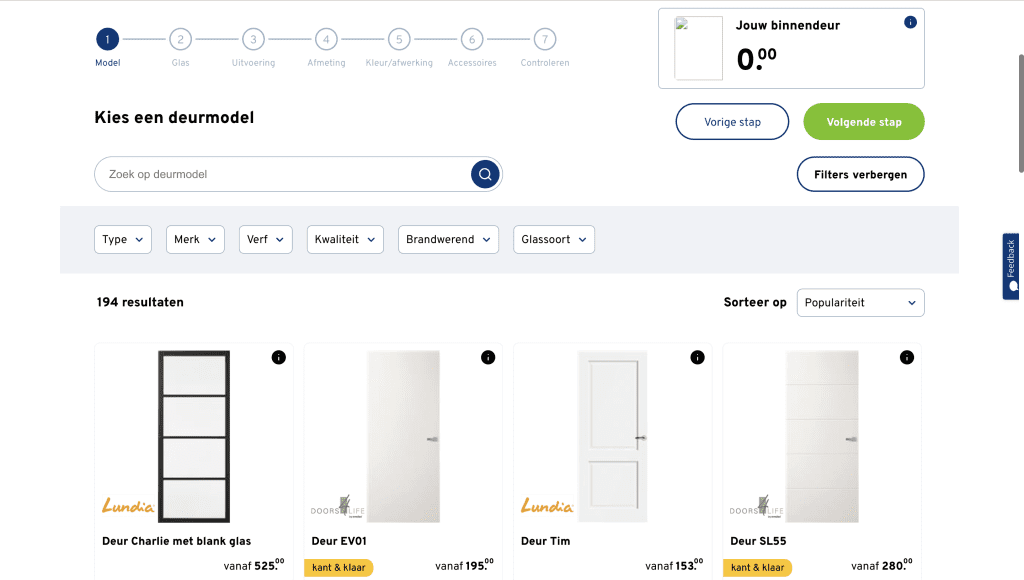Open the Populariteit sort dropdown
Screen dimensions: 1024x580
861,303
